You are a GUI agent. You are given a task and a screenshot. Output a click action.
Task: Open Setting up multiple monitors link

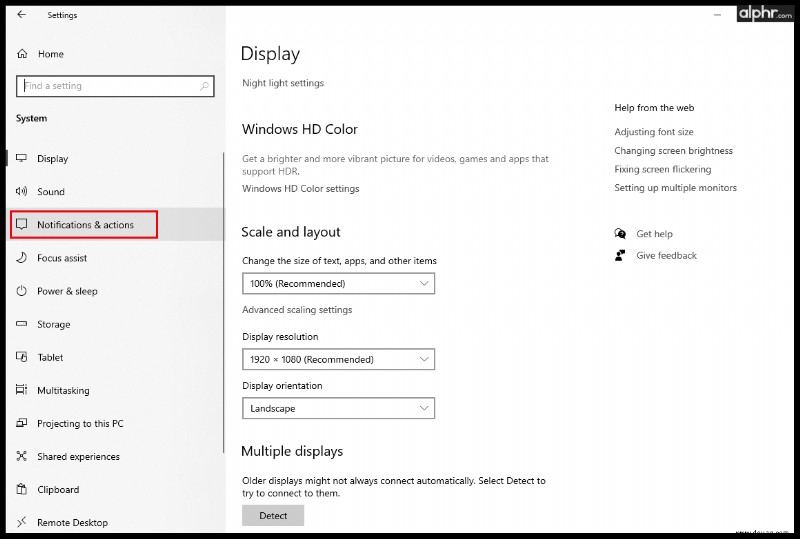(676, 188)
